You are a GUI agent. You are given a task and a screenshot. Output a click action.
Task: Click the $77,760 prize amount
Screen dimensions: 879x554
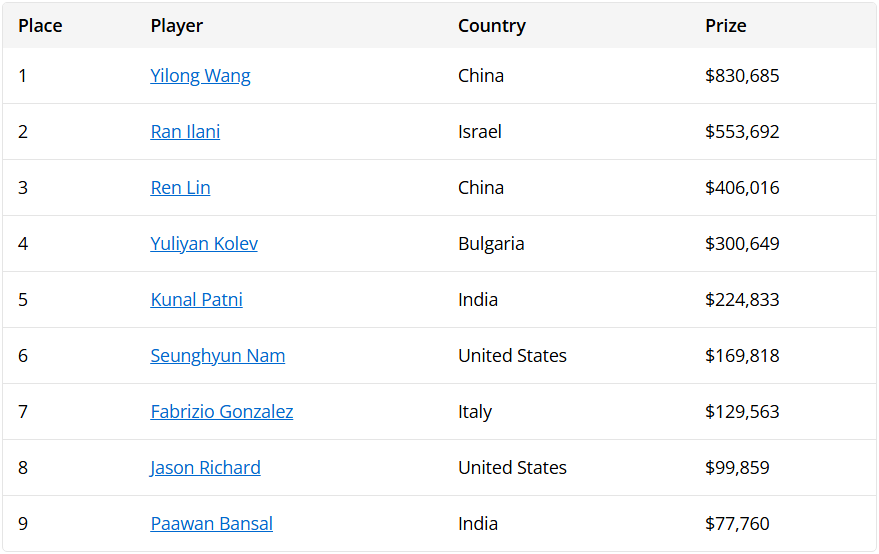click(737, 524)
